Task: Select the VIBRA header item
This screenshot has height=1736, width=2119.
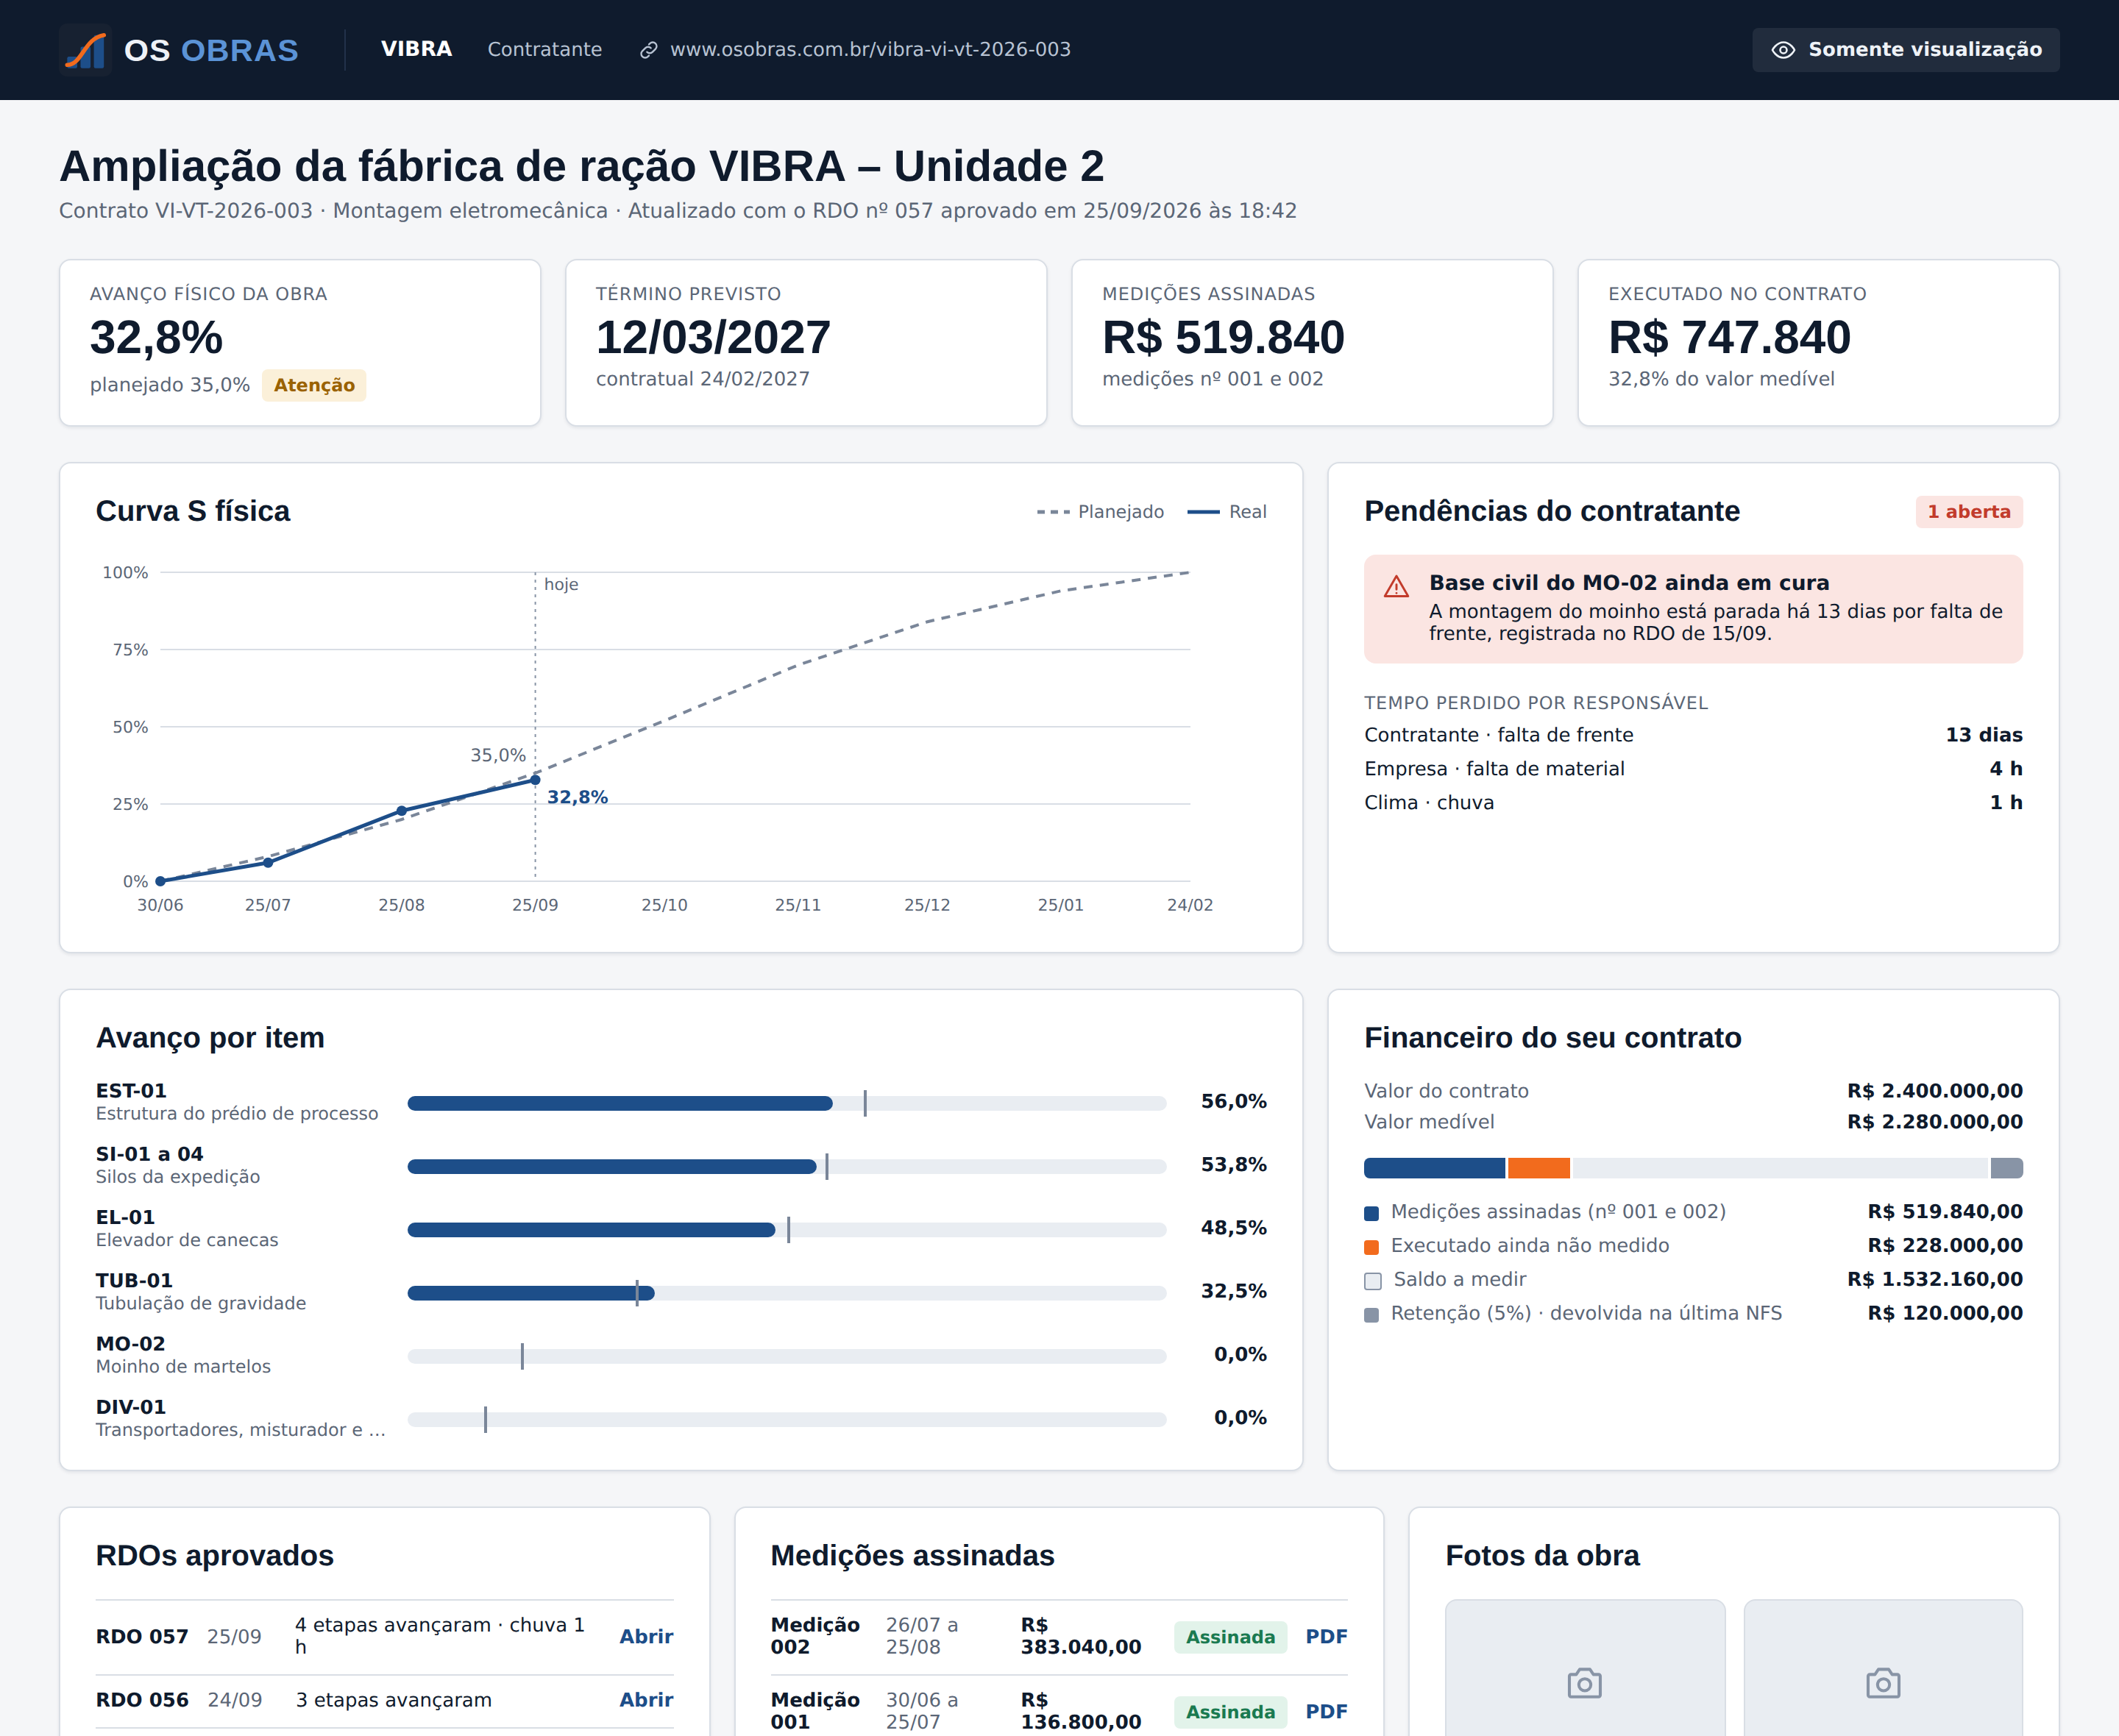Action: [x=416, y=49]
